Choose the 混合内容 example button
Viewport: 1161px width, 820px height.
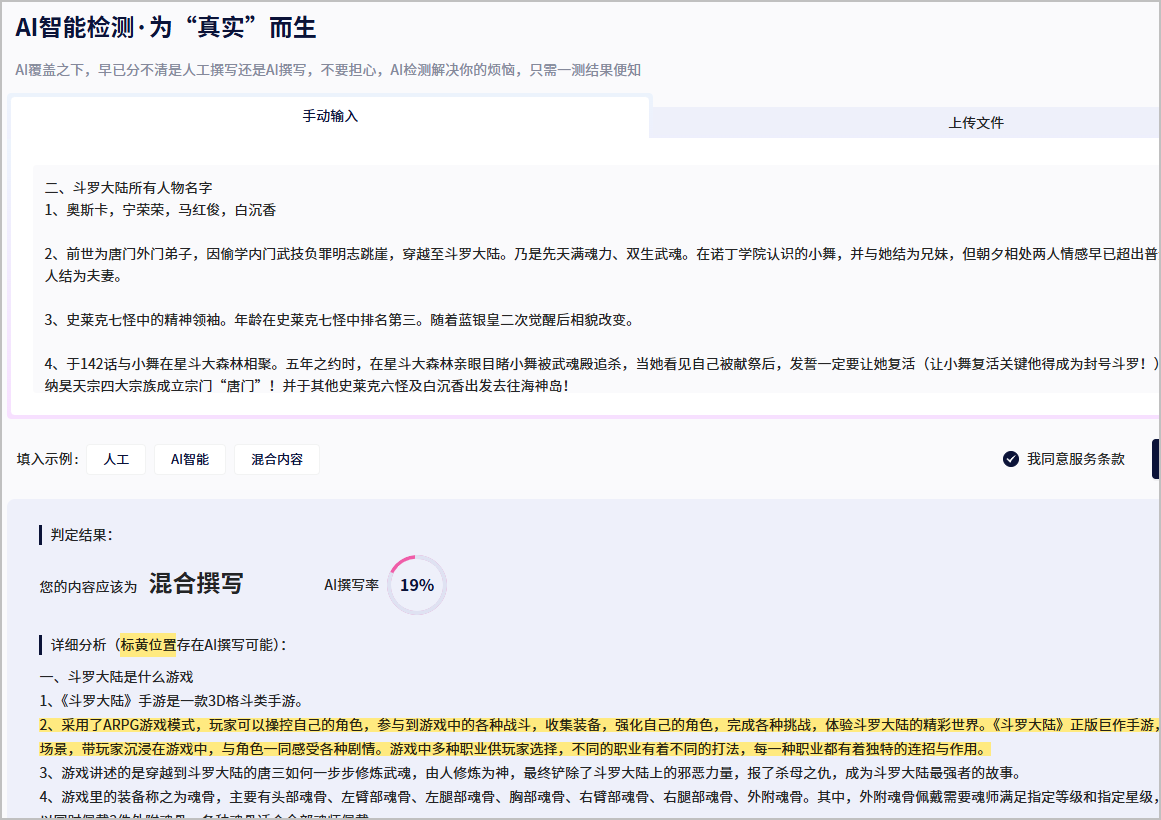pyautogui.click(x=276, y=459)
